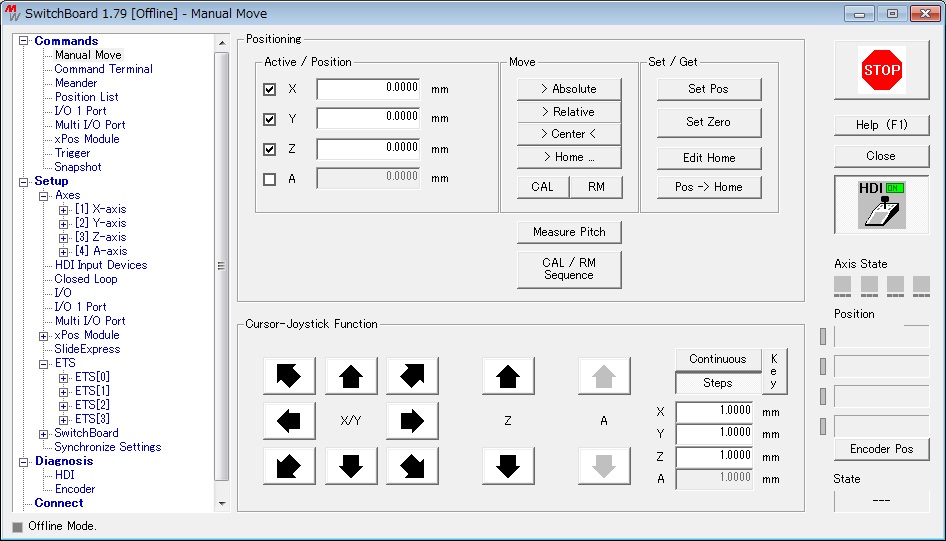Open Encoder under Diagnosis
Viewport: 946px width, 541px height.
(75, 489)
